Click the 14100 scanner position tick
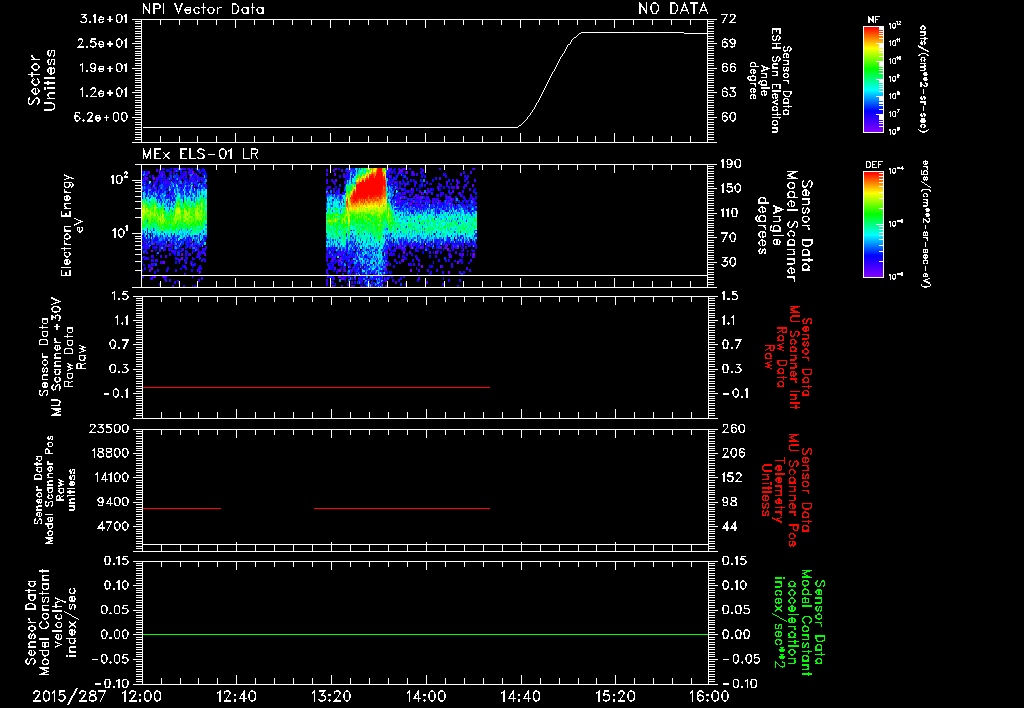This screenshot has width=1024, height=708. pyautogui.click(x=110, y=477)
